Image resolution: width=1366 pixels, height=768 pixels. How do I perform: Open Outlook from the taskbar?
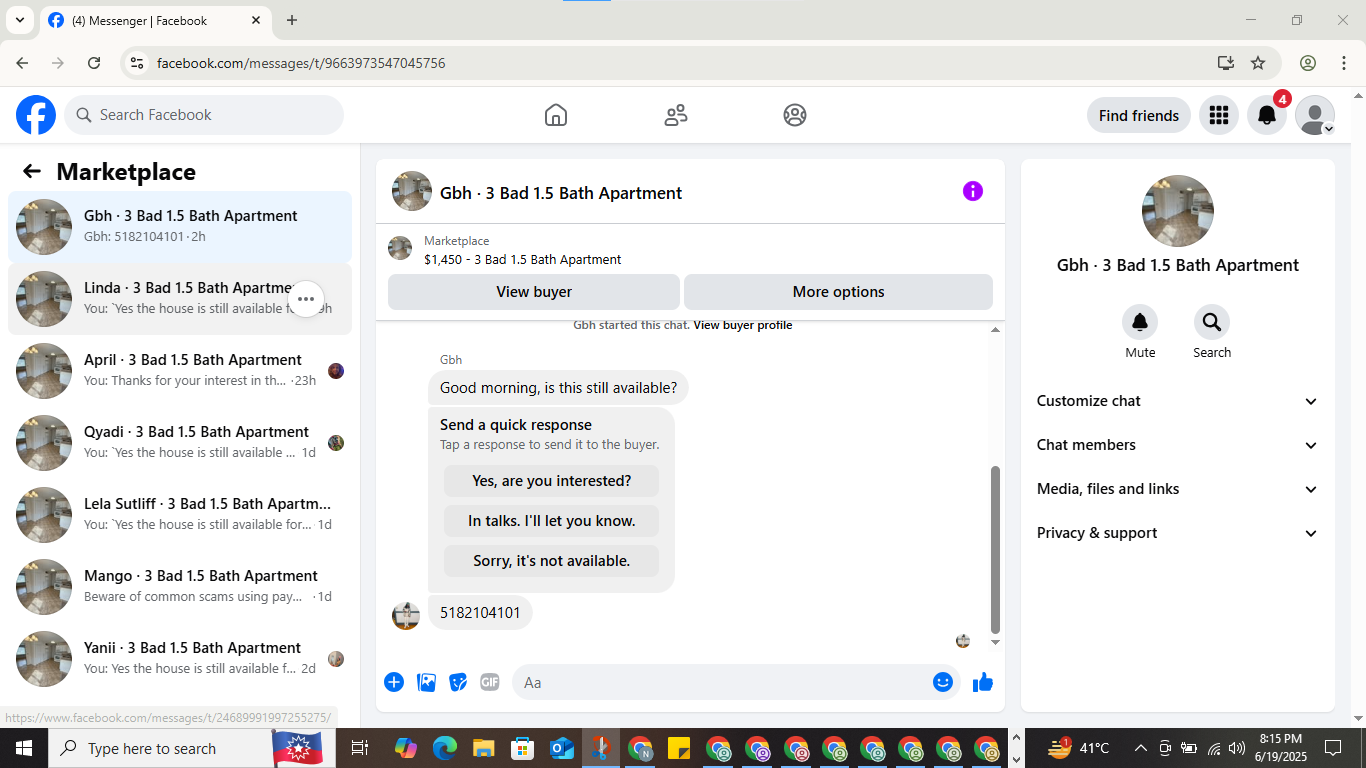[562, 748]
